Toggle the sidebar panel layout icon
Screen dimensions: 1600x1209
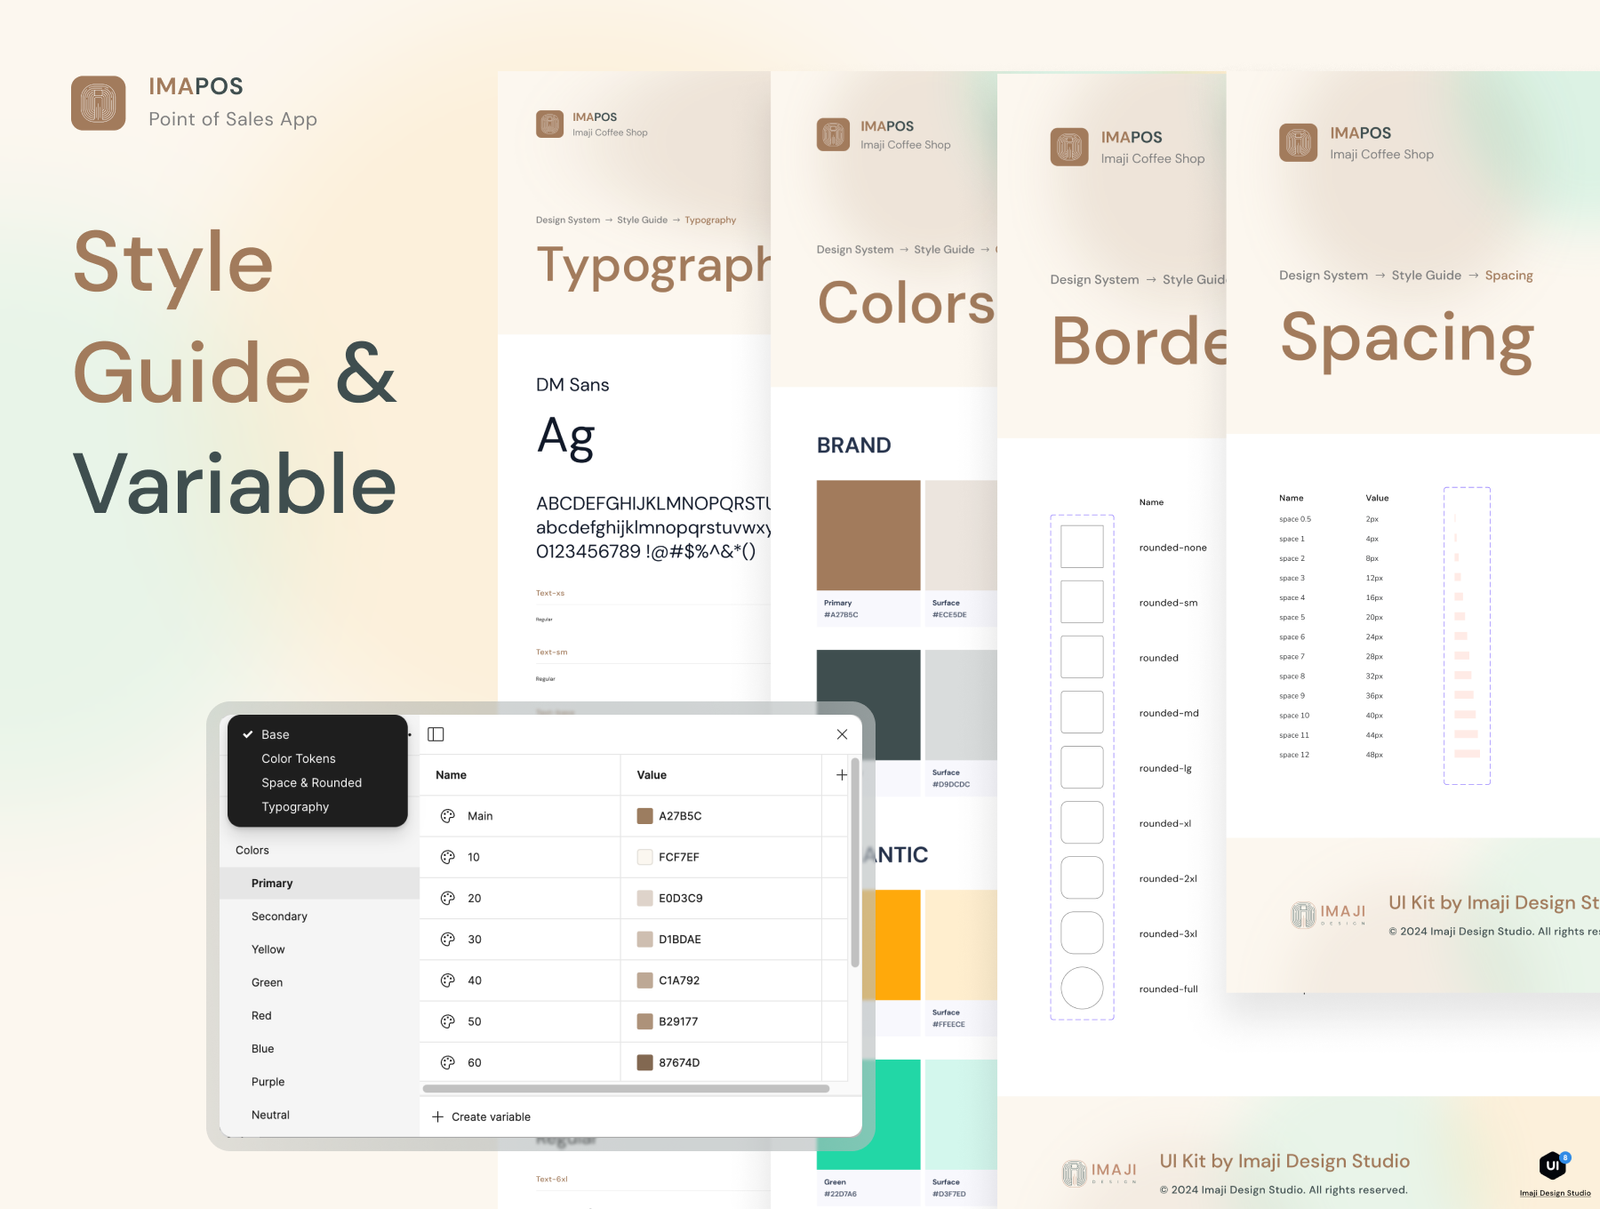pos(436,734)
